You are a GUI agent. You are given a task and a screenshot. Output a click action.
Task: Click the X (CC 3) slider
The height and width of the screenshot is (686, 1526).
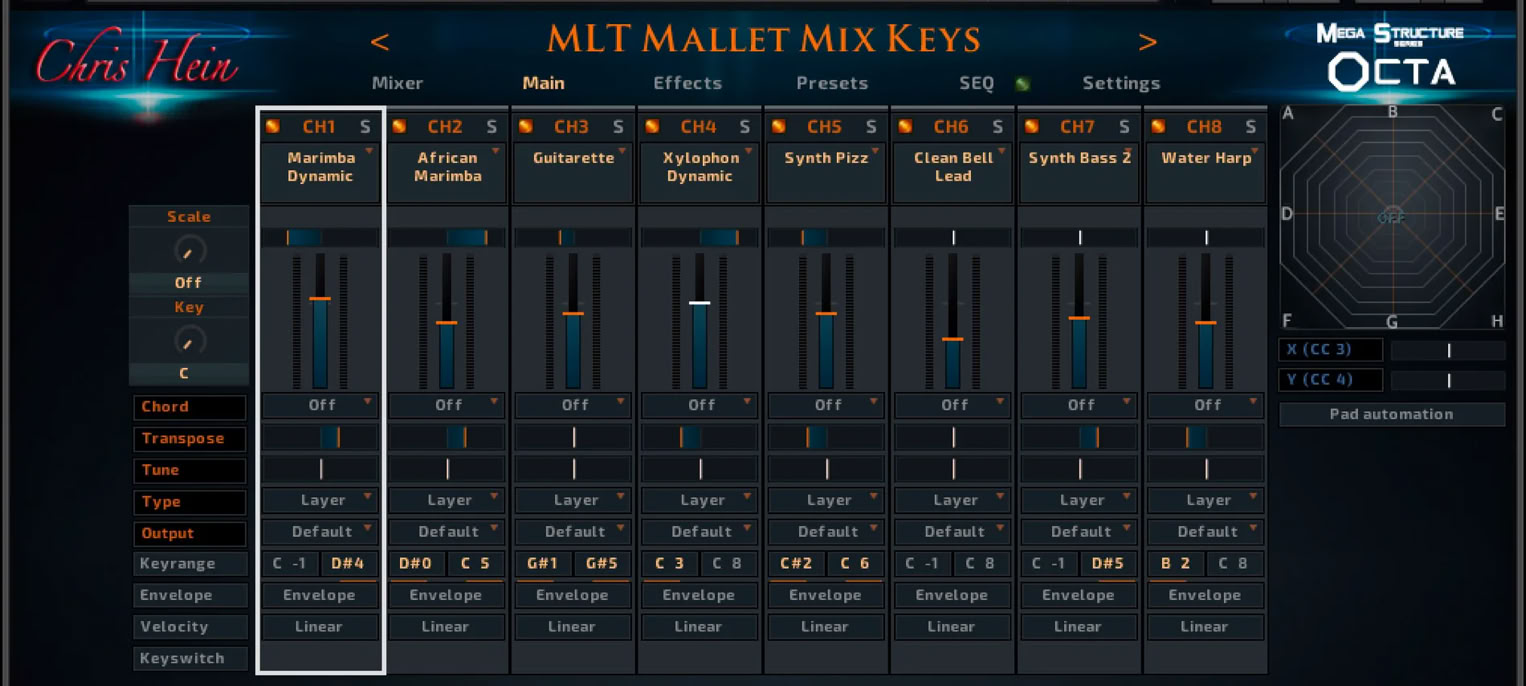click(1448, 351)
